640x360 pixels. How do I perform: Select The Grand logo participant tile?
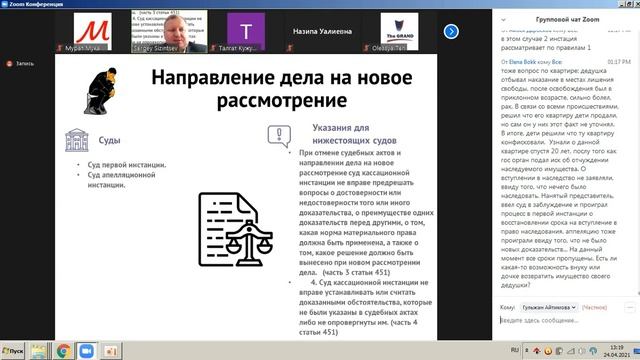(399, 31)
